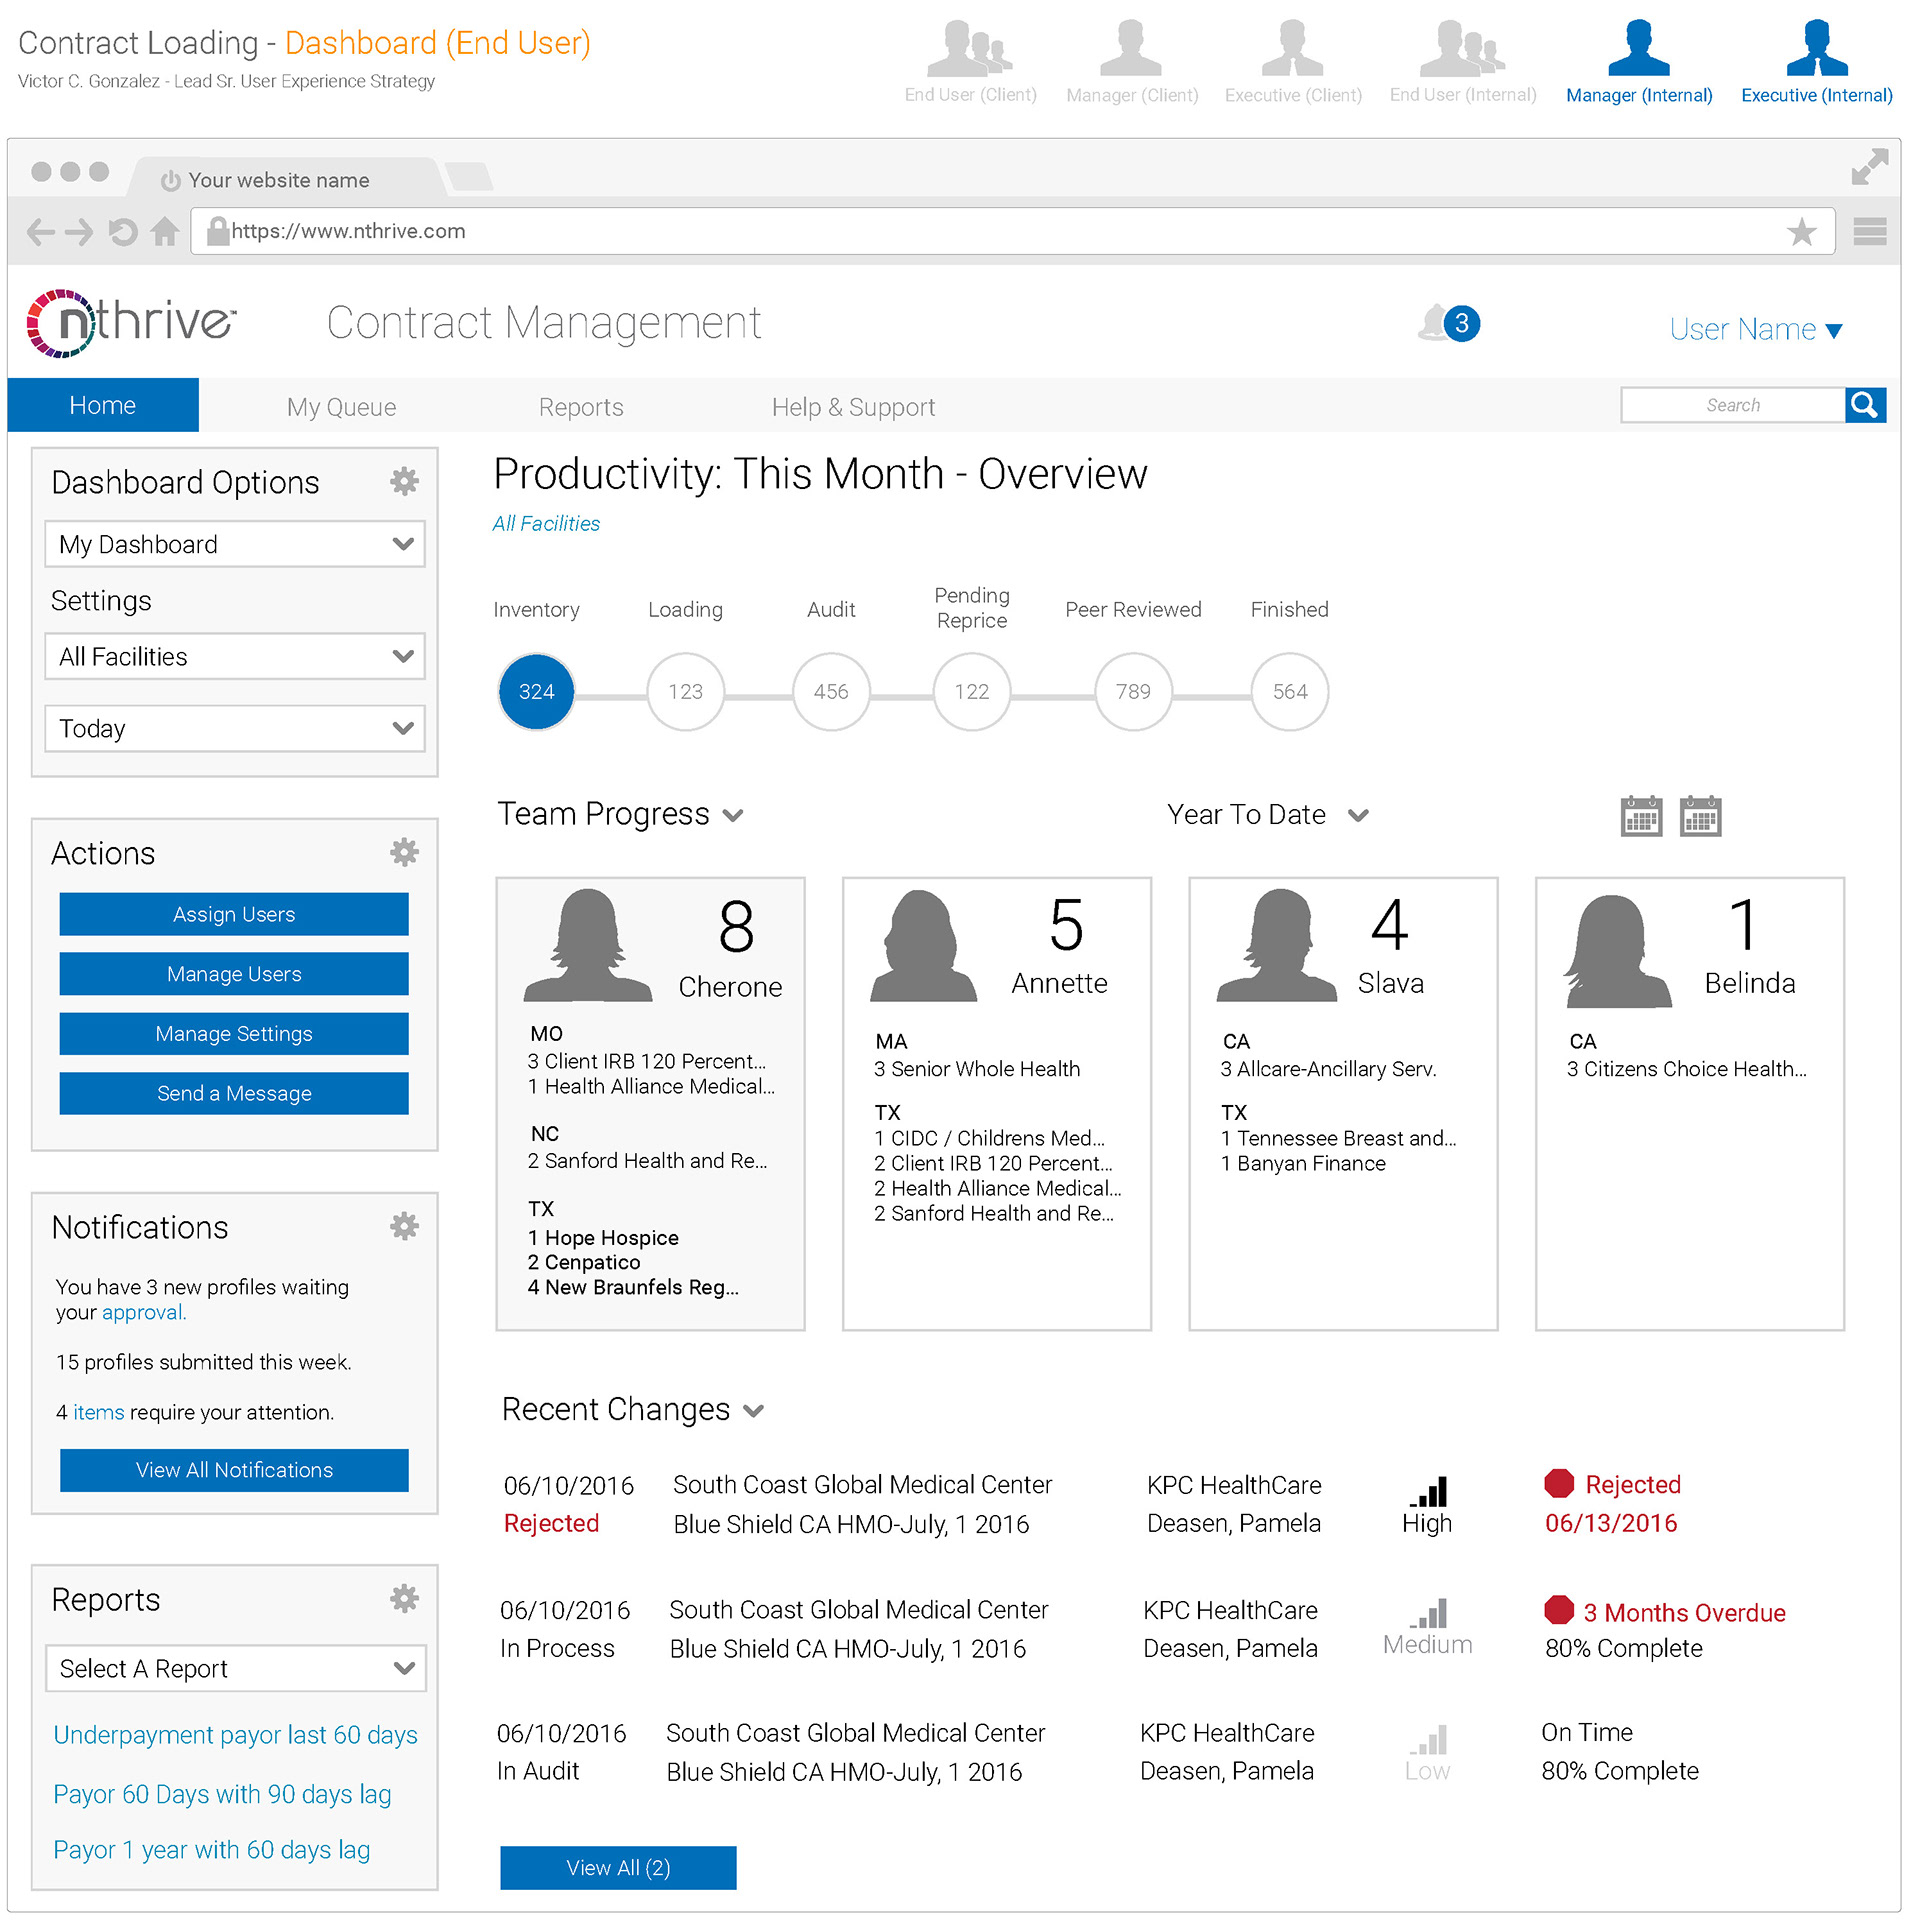Open Dashboard Options gear settings

[404, 482]
